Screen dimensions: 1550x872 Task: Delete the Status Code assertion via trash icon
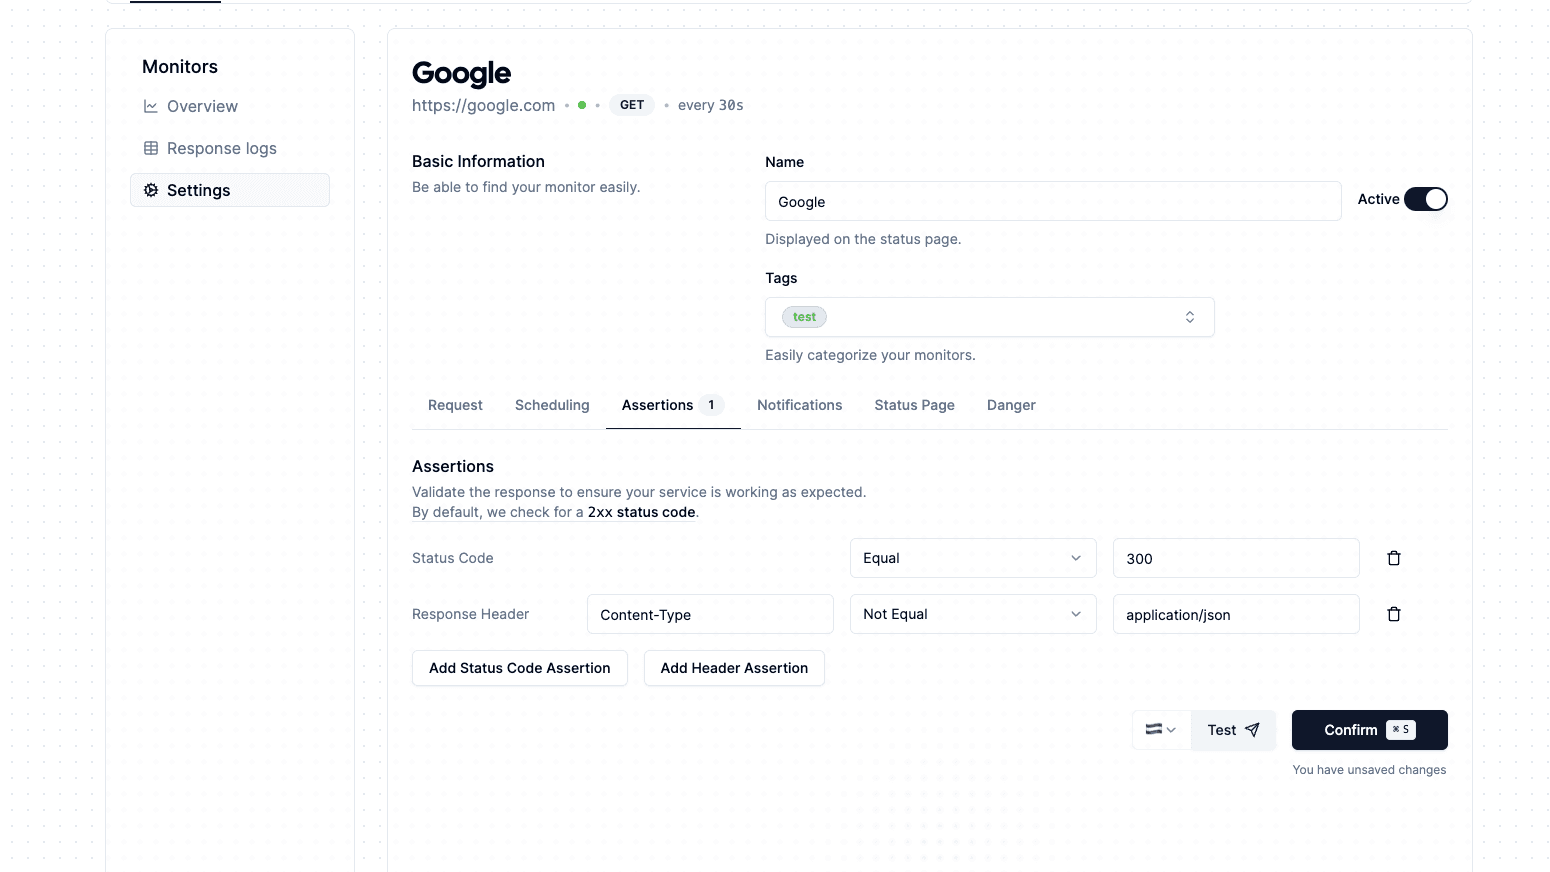pyautogui.click(x=1393, y=558)
